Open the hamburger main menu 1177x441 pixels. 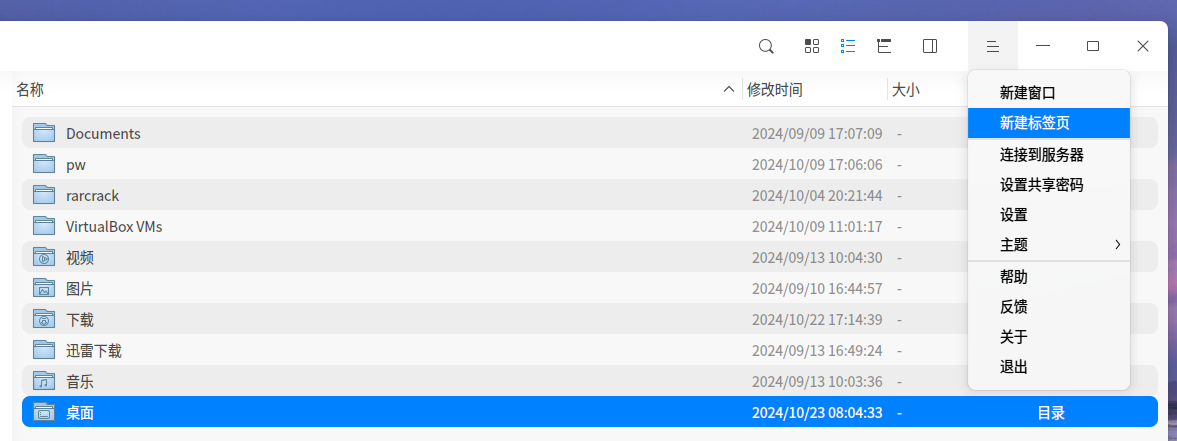992,46
